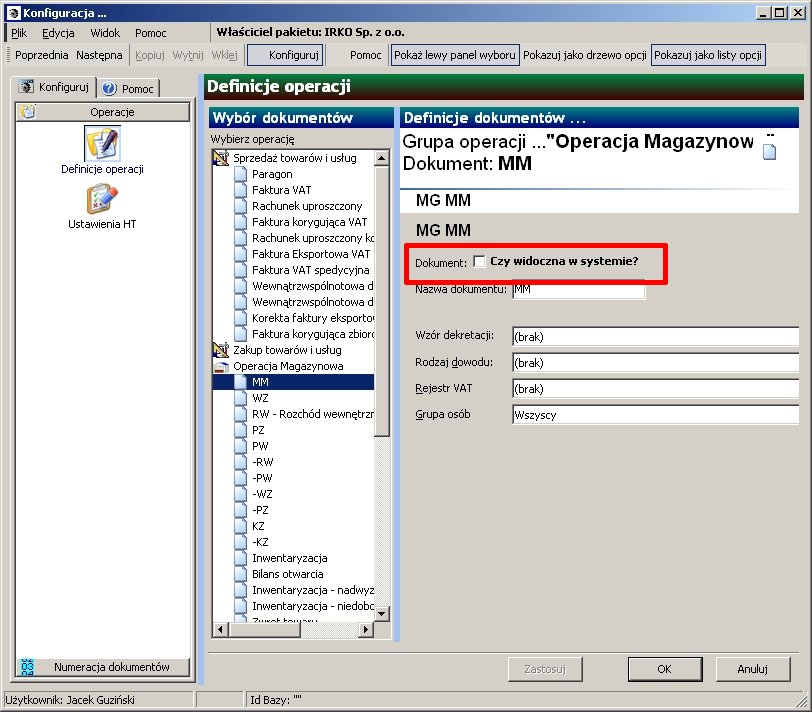Viewport: 812px width, 712px height.
Task: Click the Nazwa dokumentu input field
Action: (x=578, y=289)
